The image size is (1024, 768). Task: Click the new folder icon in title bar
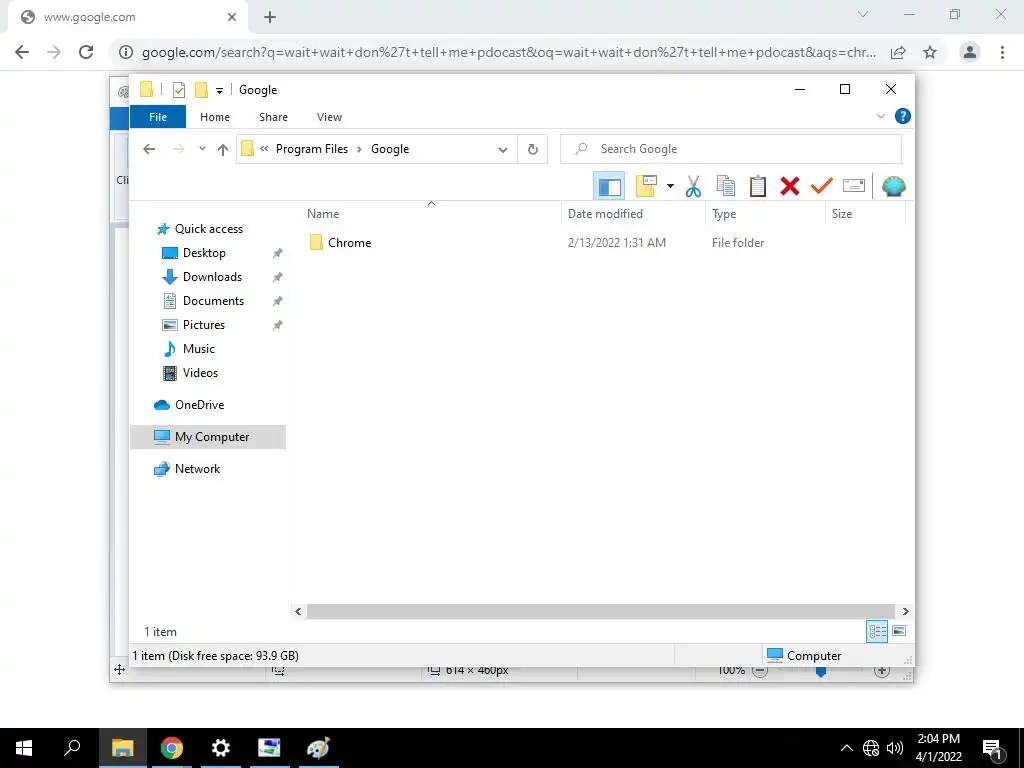pyautogui.click(x=201, y=89)
